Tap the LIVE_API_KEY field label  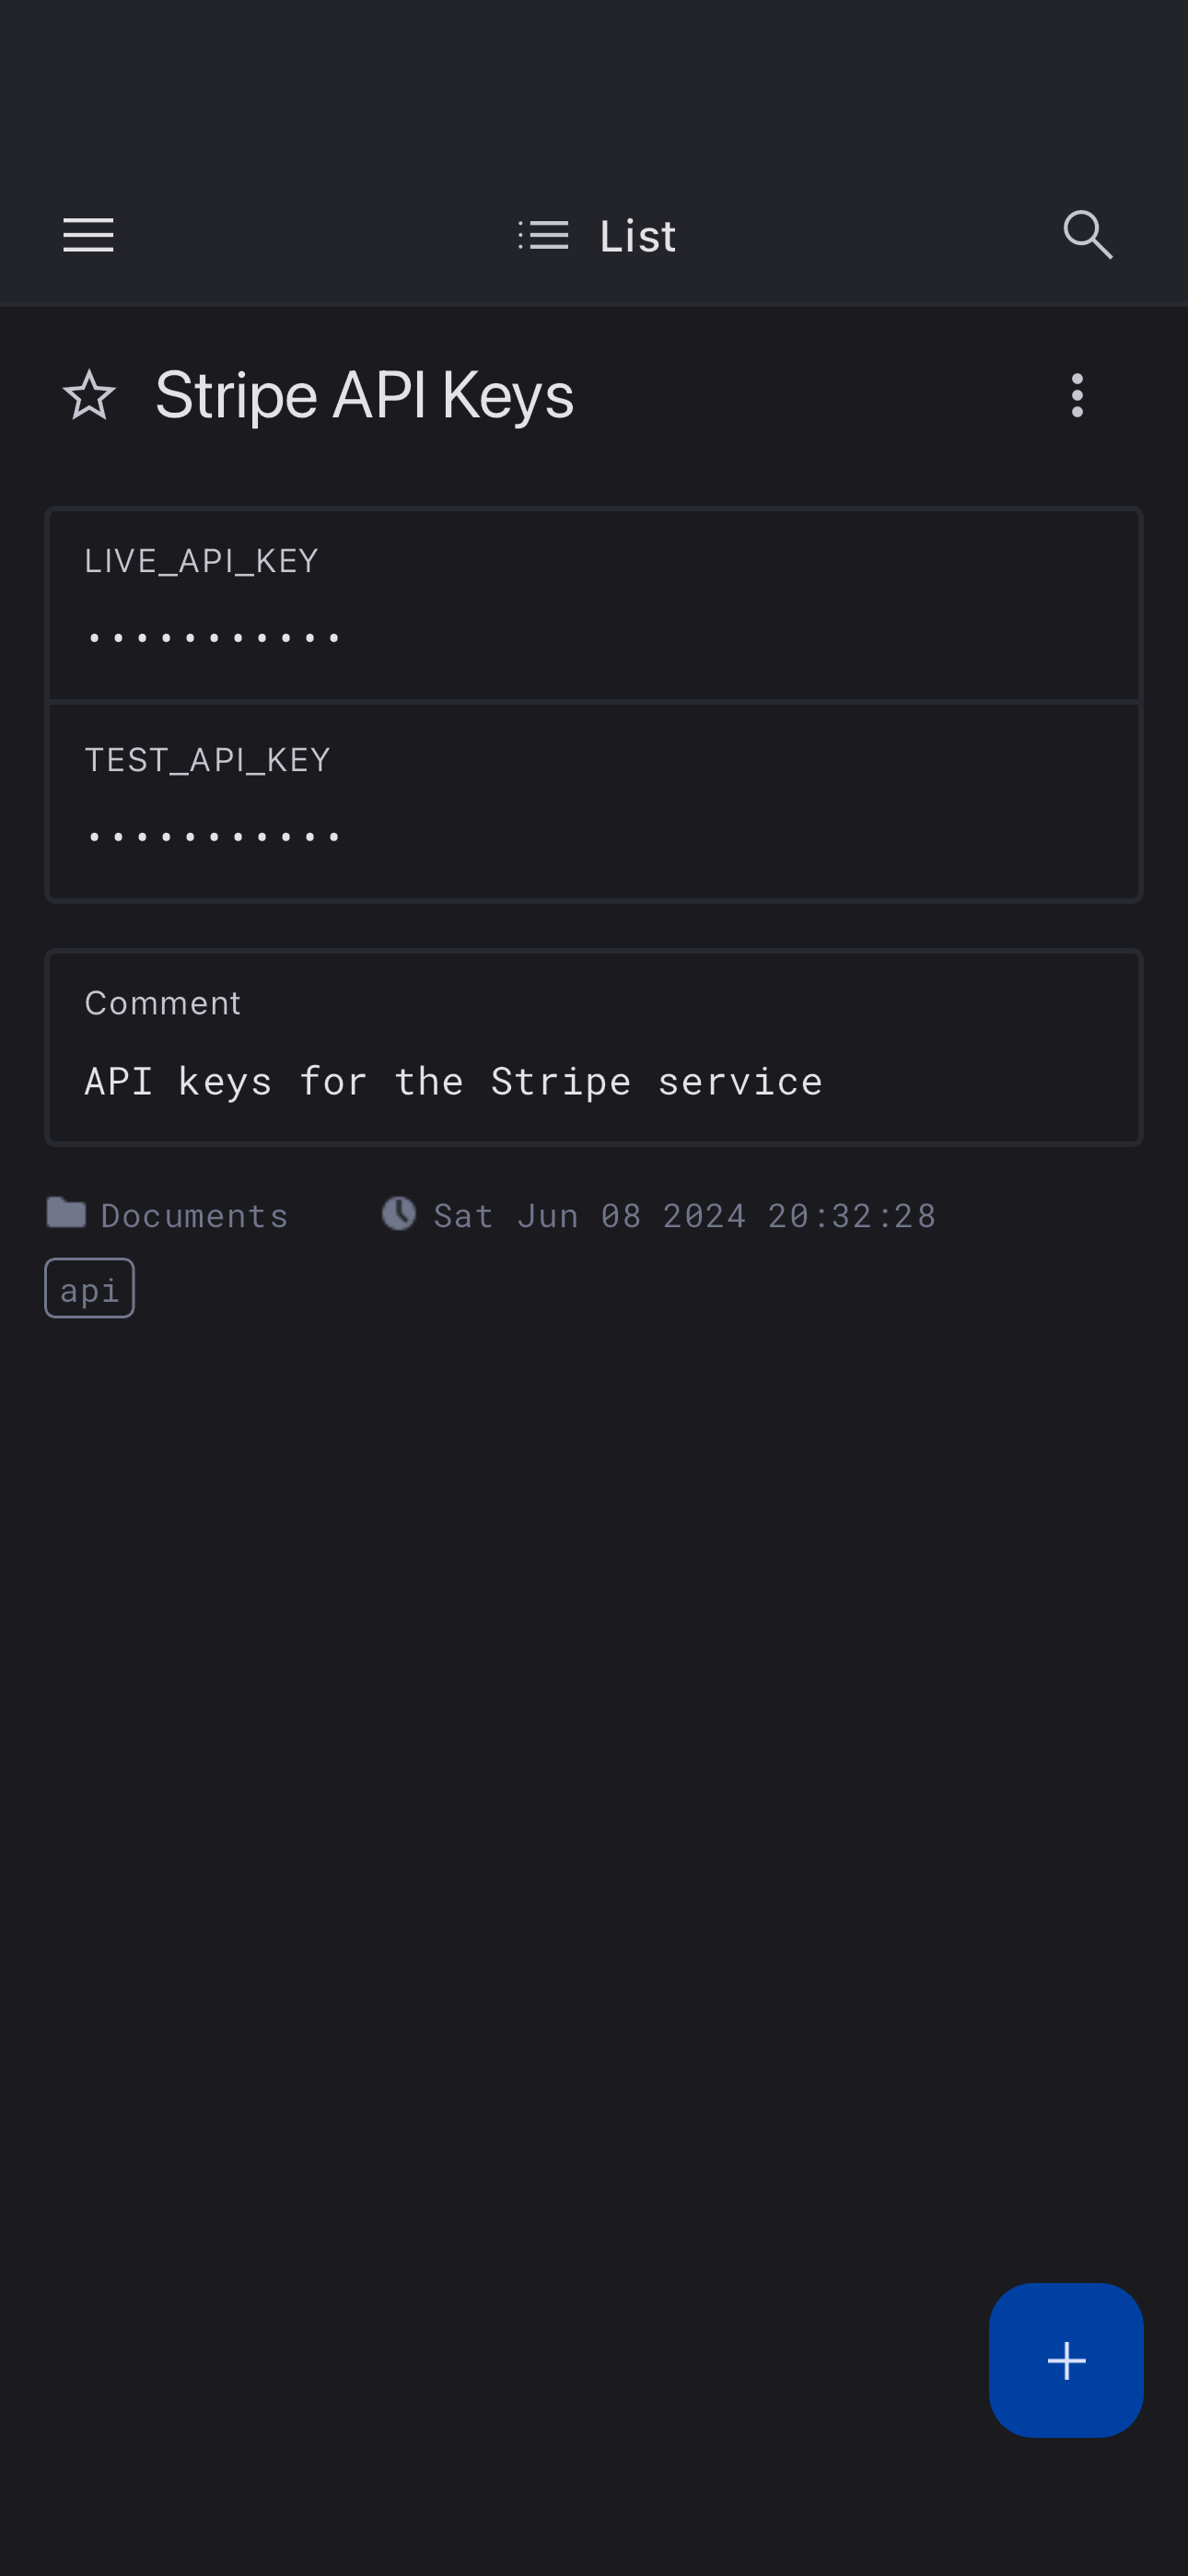click(x=201, y=561)
